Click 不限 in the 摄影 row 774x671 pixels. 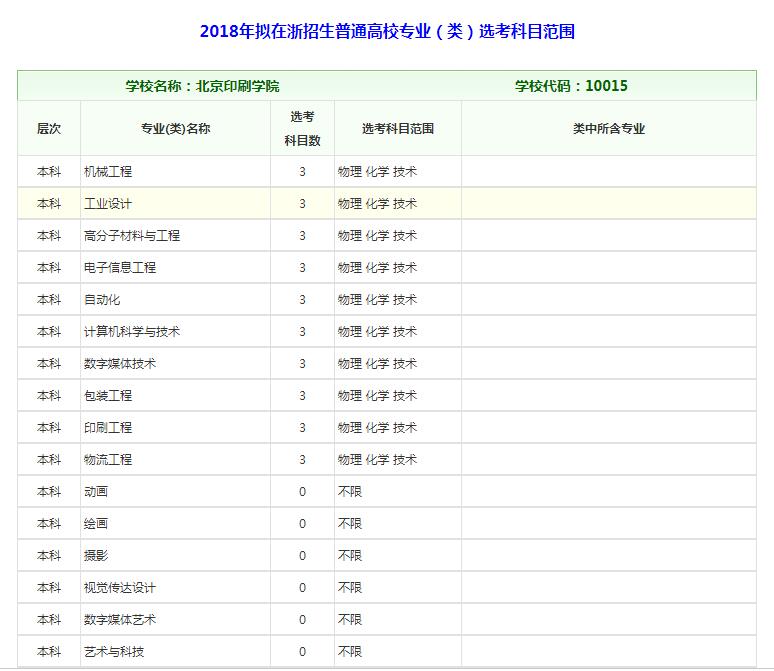click(x=350, y=556)
